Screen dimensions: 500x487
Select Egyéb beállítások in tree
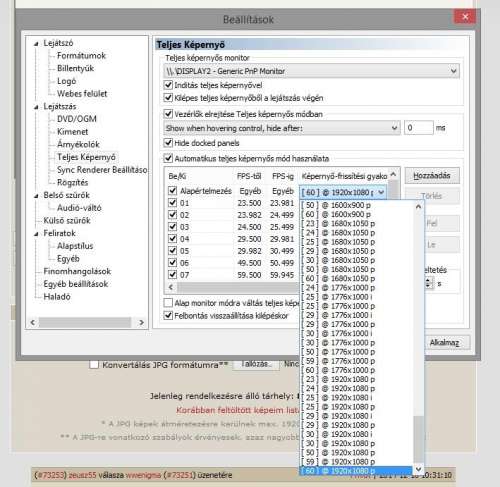(x=76, y=284)
